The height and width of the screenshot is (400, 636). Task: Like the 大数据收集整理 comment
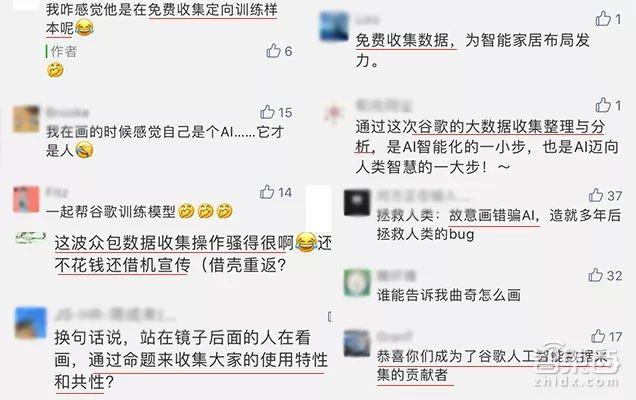(x=603, y=105)
